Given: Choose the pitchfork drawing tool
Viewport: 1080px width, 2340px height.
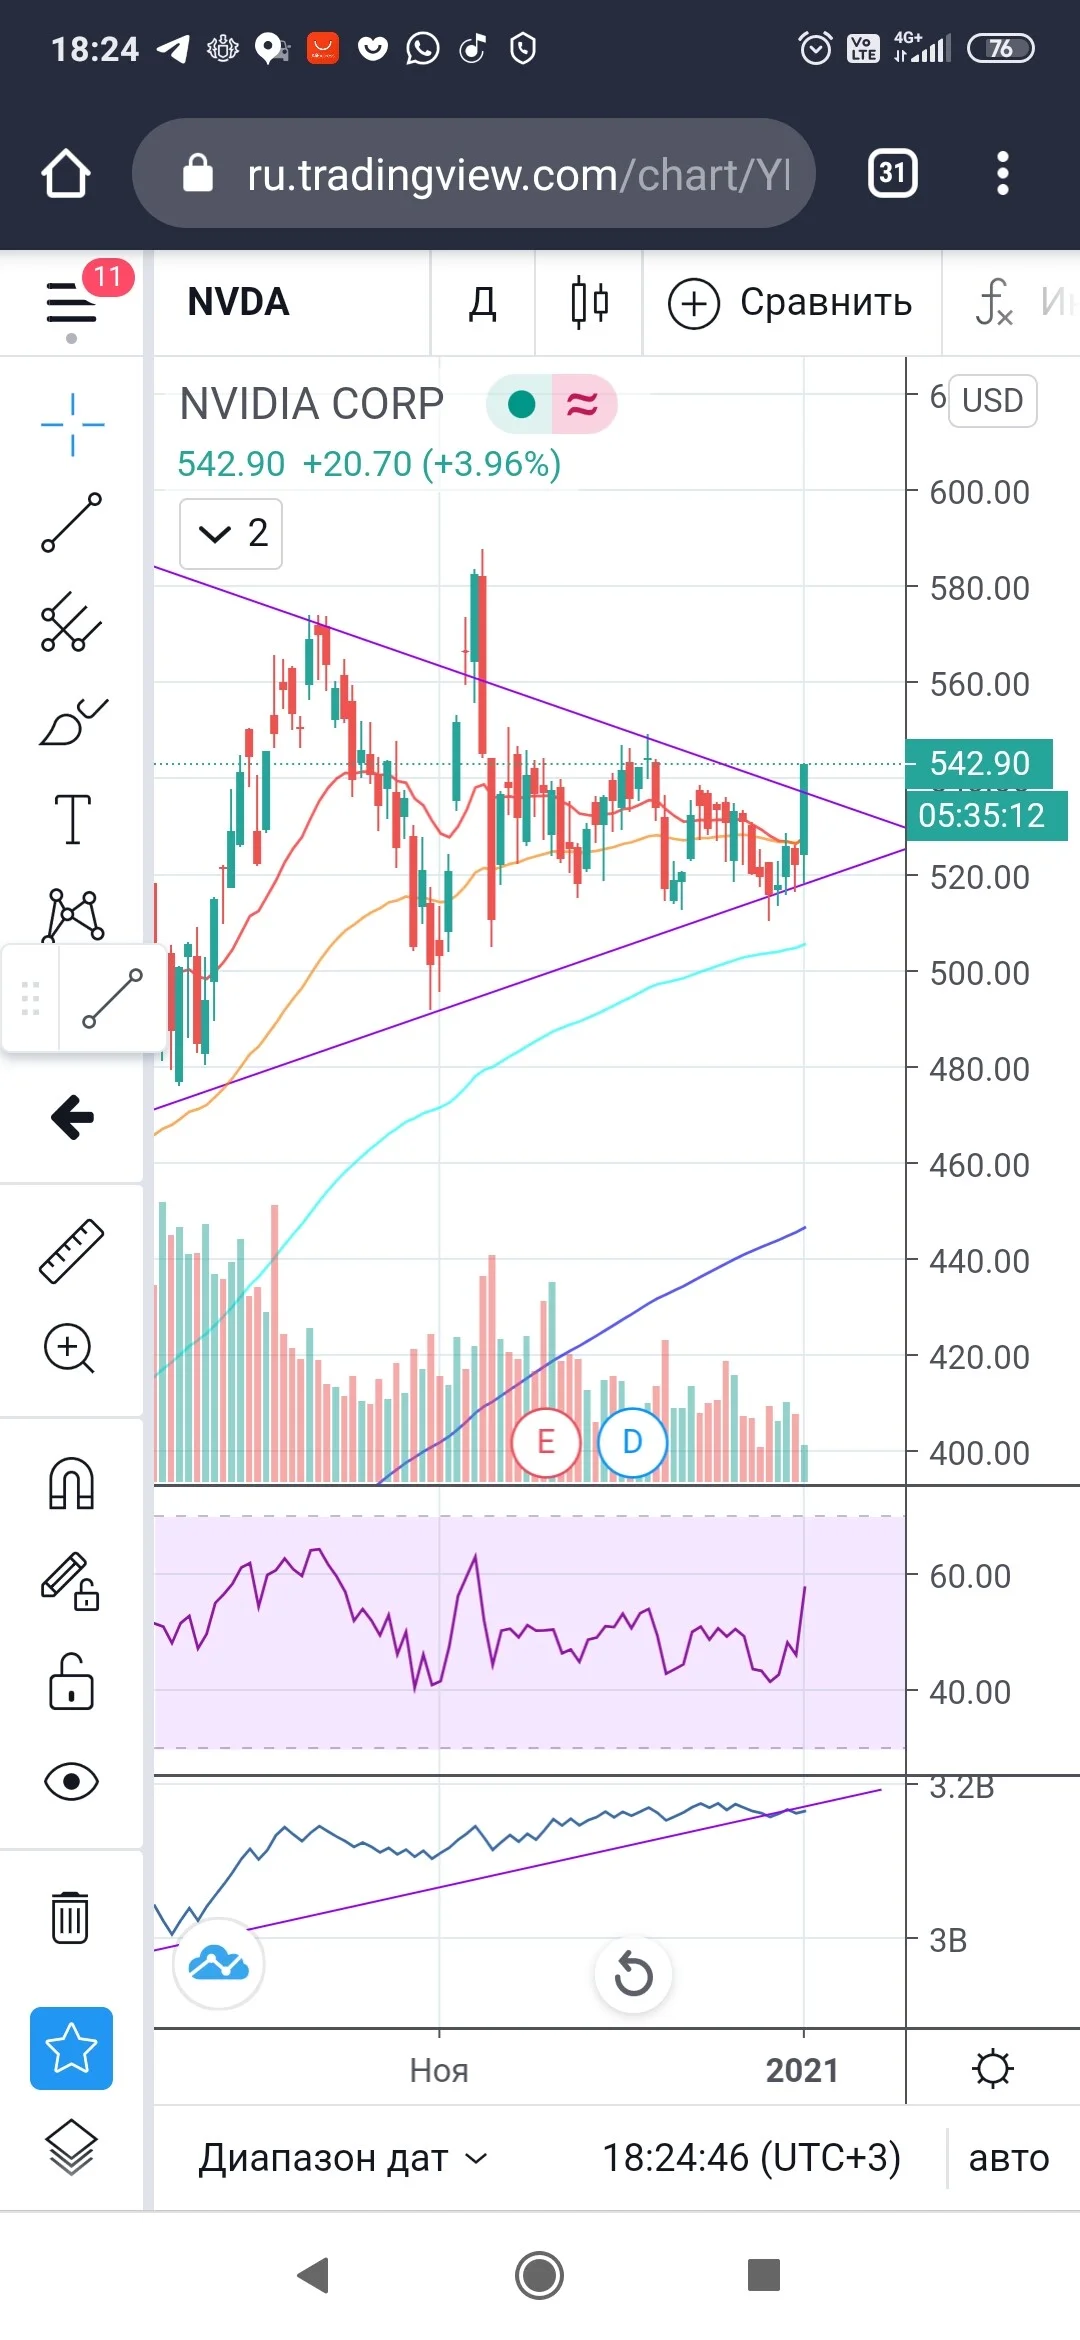Looking at the screenshot, I should pos(72,621).
